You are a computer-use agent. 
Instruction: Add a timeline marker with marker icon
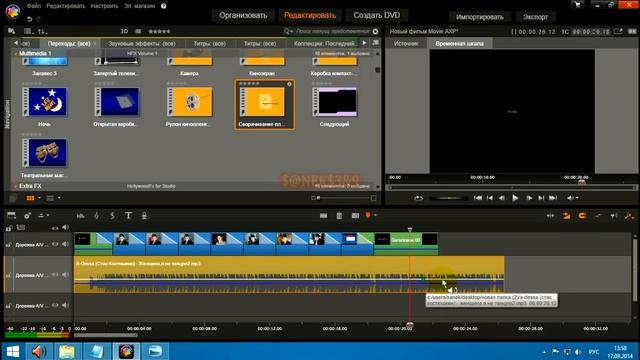click(x=368, y=215)
